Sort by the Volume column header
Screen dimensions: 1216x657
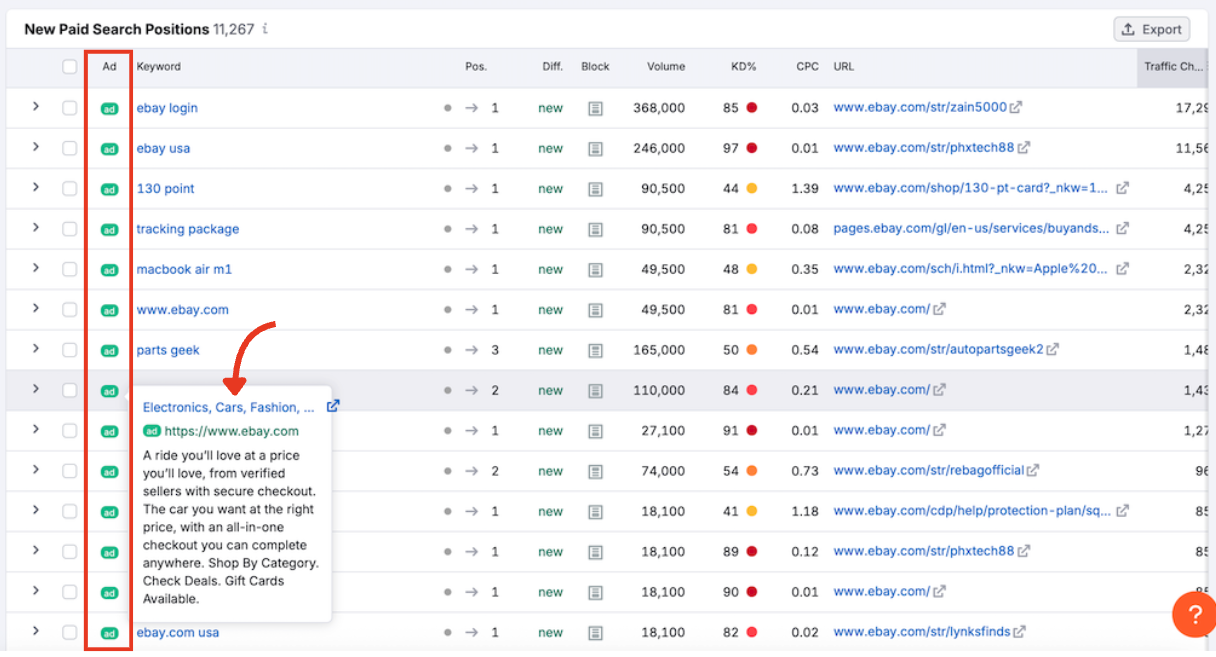click(x=666, y=66)
